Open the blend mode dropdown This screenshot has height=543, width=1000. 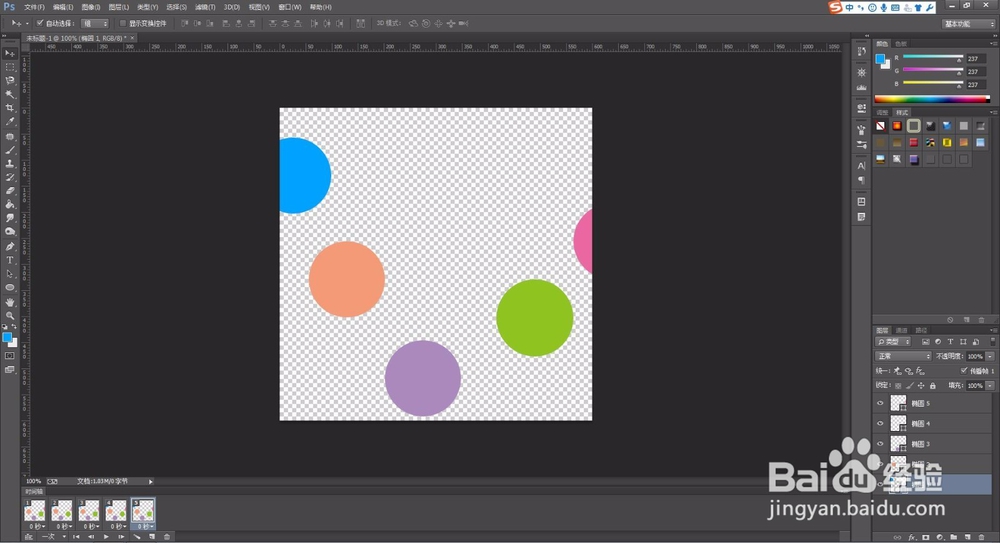pos(903,356)
